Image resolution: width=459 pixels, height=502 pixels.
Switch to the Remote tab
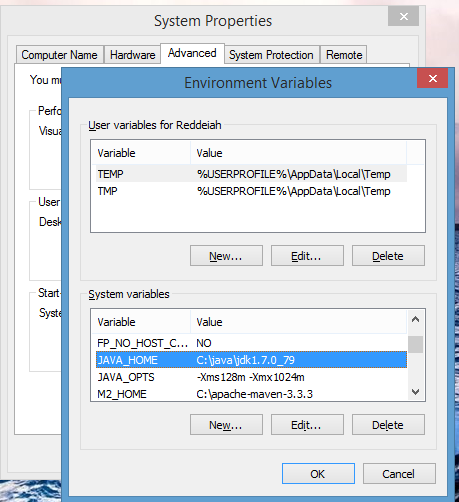[x=344, y=55]
